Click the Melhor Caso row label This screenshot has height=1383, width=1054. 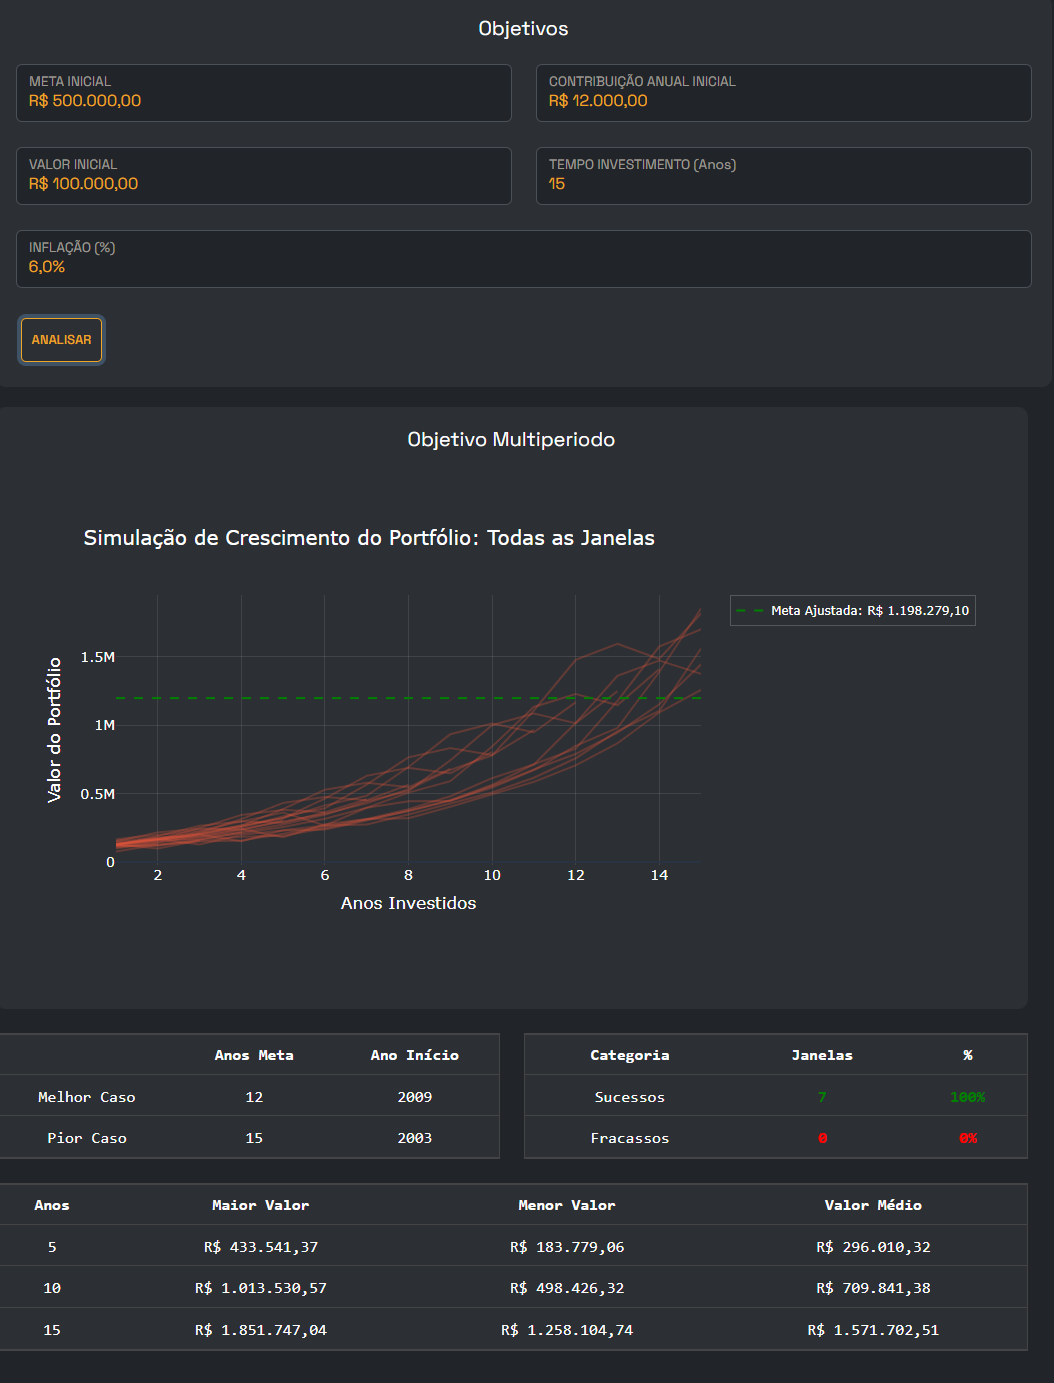point(87,1097)
